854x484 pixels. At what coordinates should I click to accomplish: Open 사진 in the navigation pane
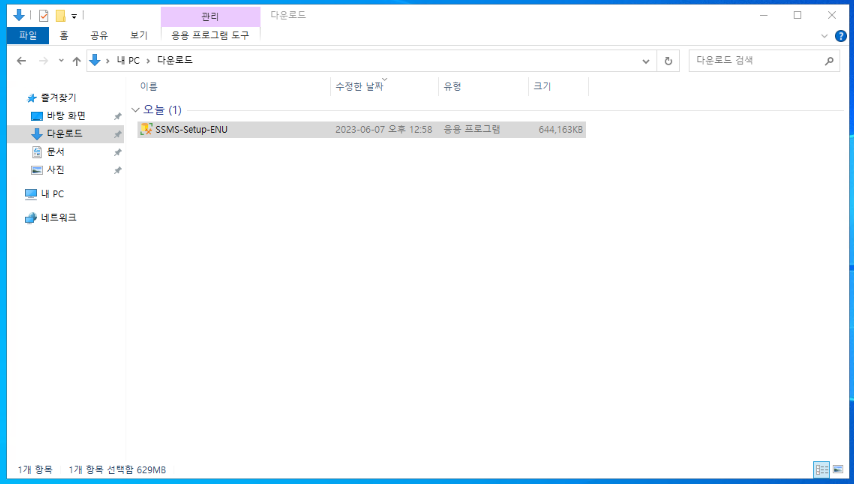[55, 170]
